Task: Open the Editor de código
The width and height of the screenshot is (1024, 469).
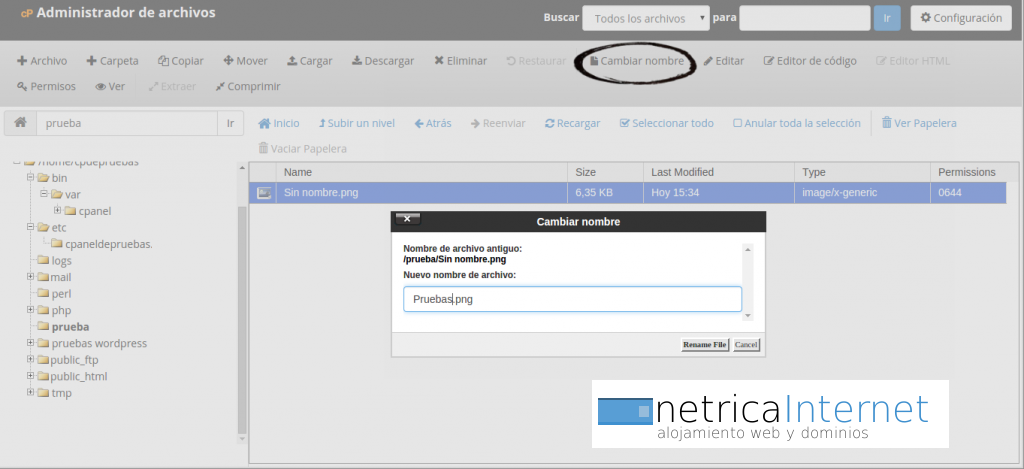Action: (810, 61)
